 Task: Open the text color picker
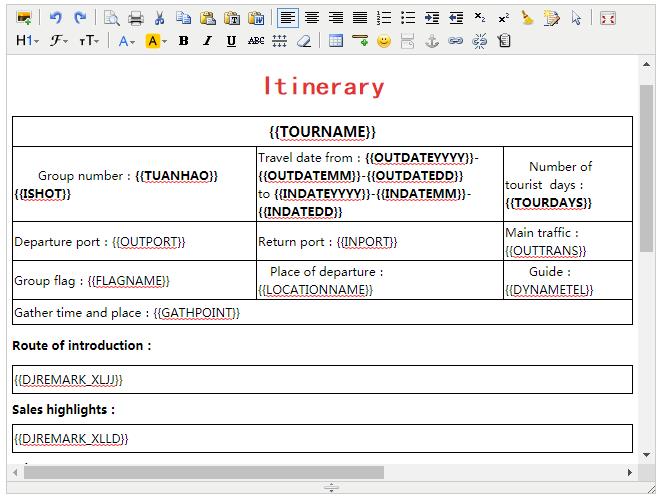[126, 41]
